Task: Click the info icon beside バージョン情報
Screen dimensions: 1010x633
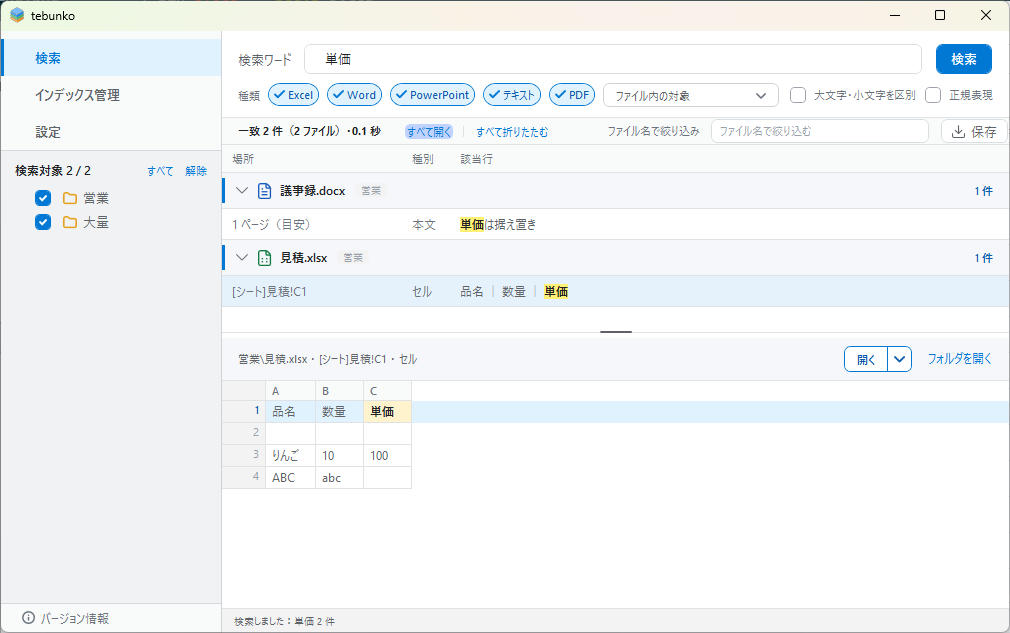Action: click(x=28, y=618)
